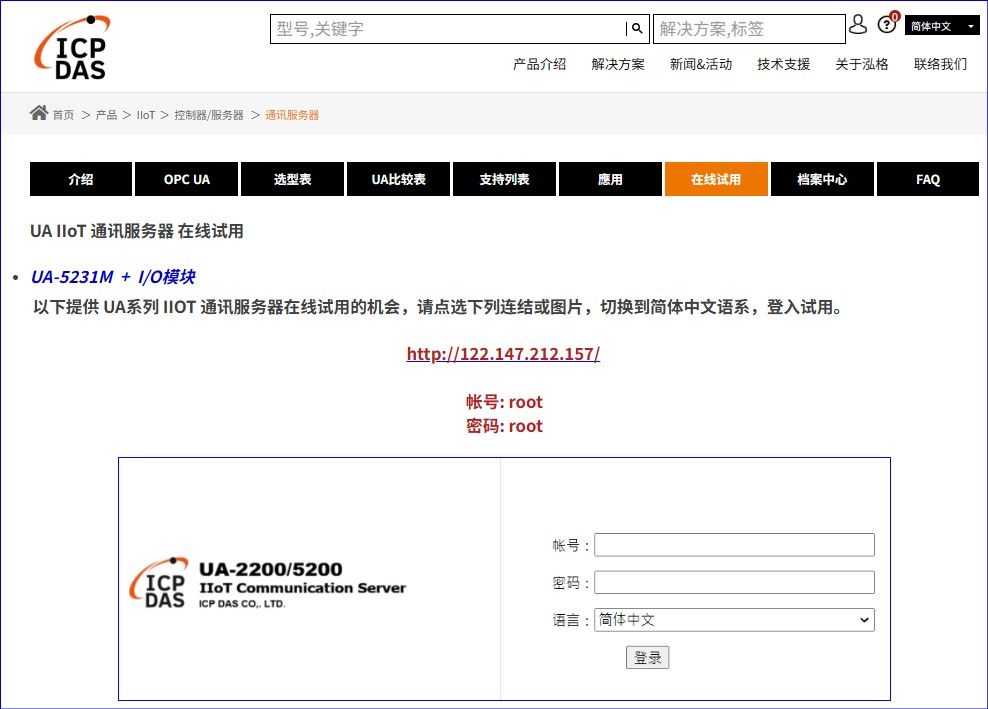Focus the 解决方案,标签 search field
Image resolution: width=988 pixels, height=709 pixels.
[x=749, y=29]
